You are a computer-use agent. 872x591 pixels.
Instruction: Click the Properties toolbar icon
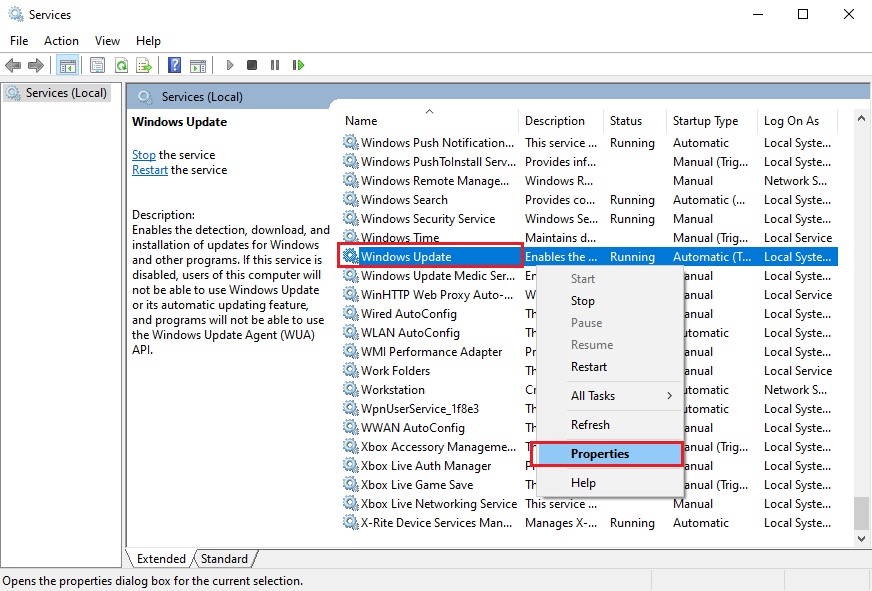point(97,66)
